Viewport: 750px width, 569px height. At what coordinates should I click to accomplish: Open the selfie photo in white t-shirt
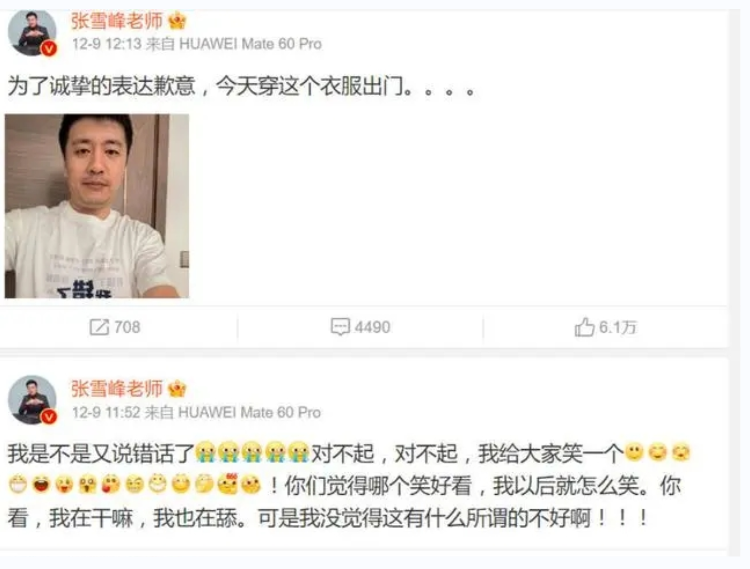97,206
